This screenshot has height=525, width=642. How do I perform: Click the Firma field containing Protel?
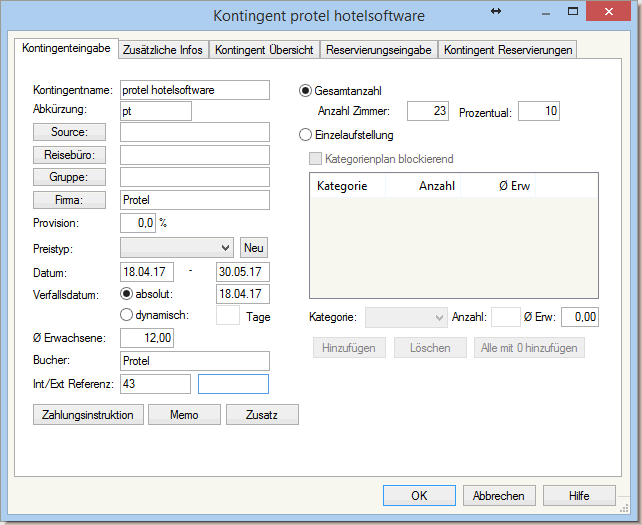pos(195,200)
